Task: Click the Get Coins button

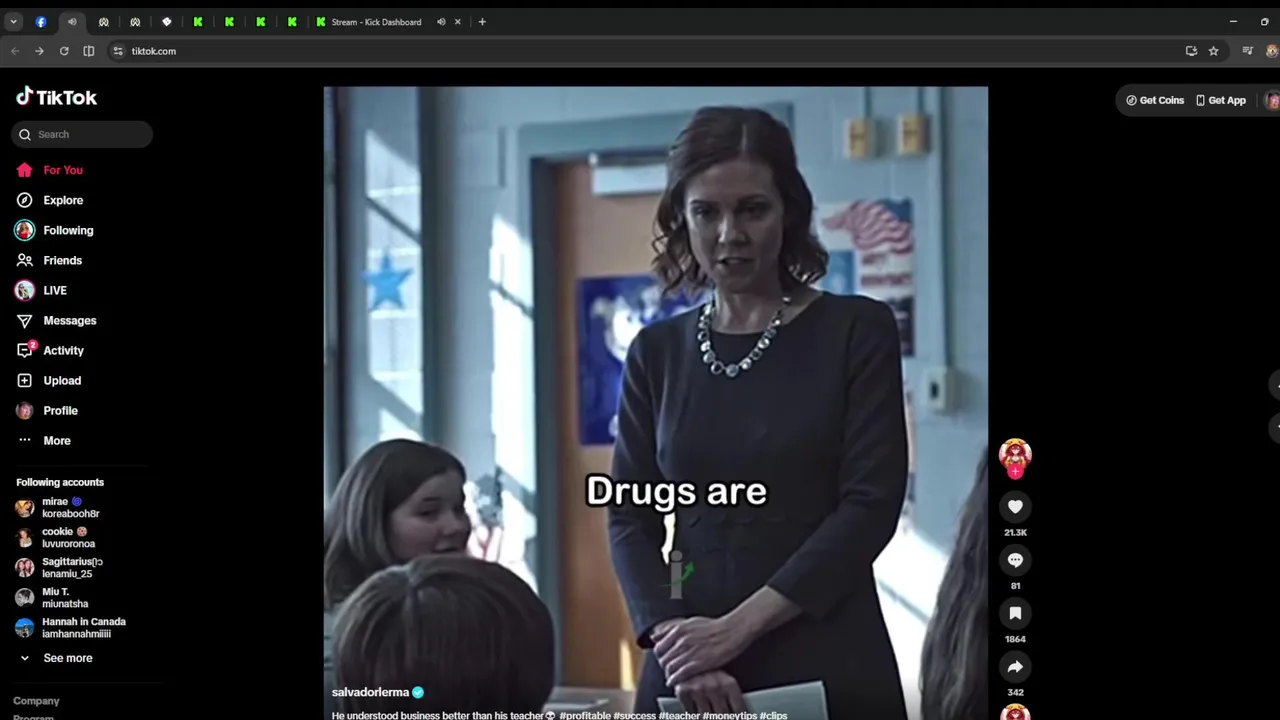Action: click(x=1155, y=100)
